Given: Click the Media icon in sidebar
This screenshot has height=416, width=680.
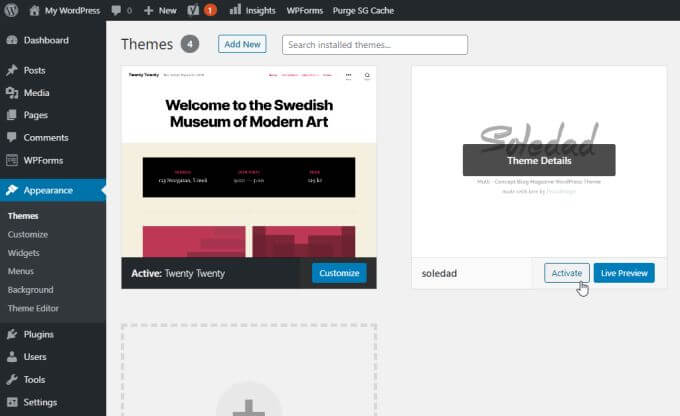Looking at the screenshot, I should click(x=12, y=92).
